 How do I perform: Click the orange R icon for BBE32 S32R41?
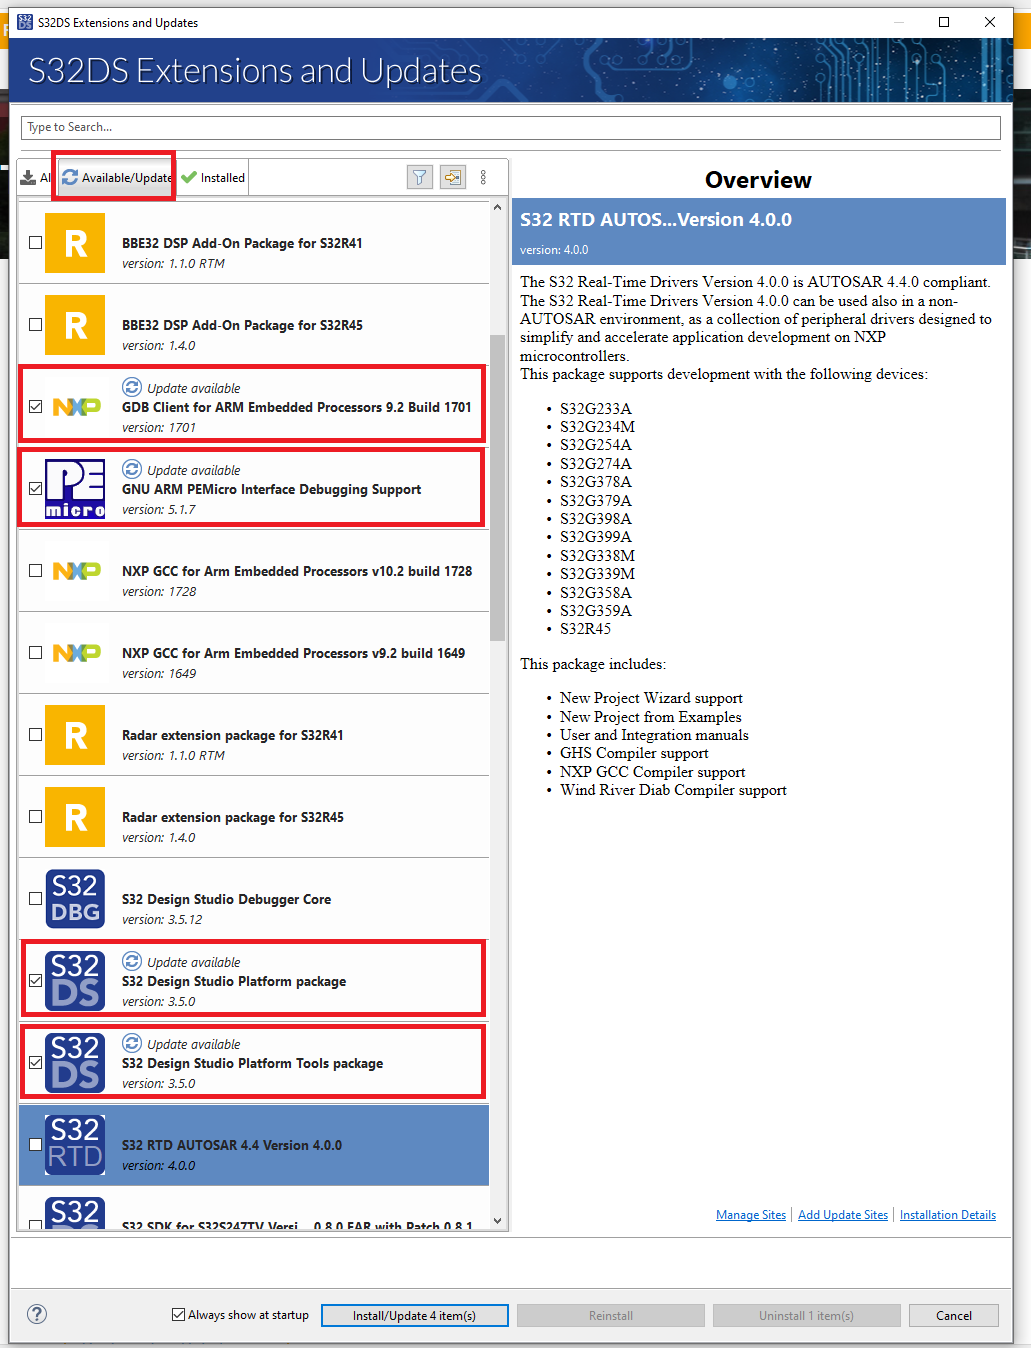[x=75, y=243]
